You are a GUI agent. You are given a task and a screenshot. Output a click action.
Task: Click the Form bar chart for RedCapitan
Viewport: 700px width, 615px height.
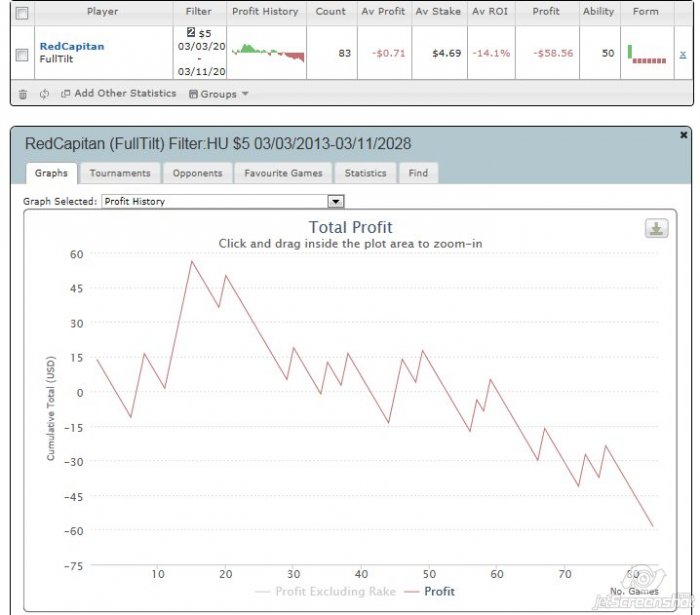tap(647, 52)
